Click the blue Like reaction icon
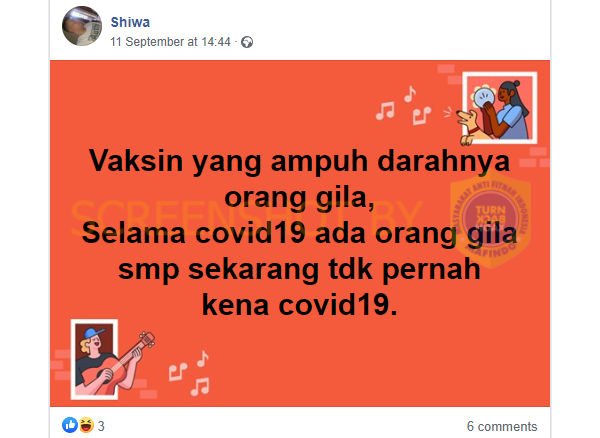600x438 pixels. [70, 425]
